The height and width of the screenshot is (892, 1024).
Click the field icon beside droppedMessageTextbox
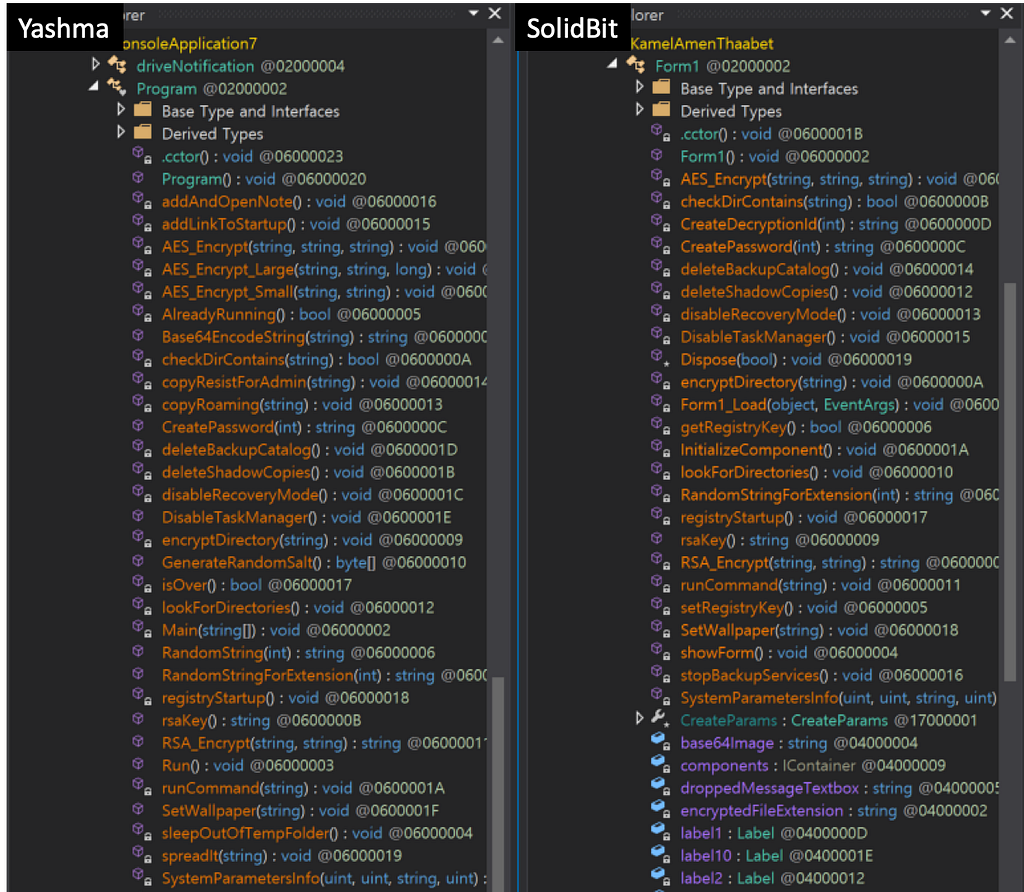(x=660, y=787)
